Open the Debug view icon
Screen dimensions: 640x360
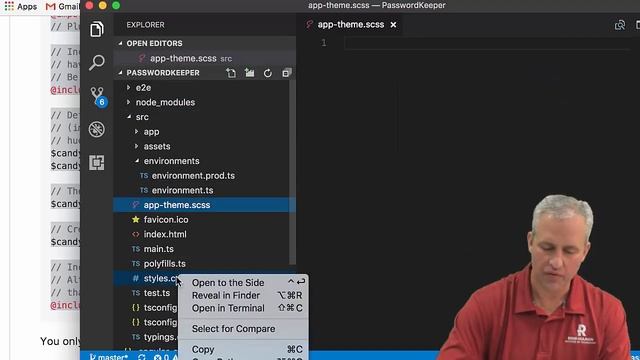[x=97, y=129]
